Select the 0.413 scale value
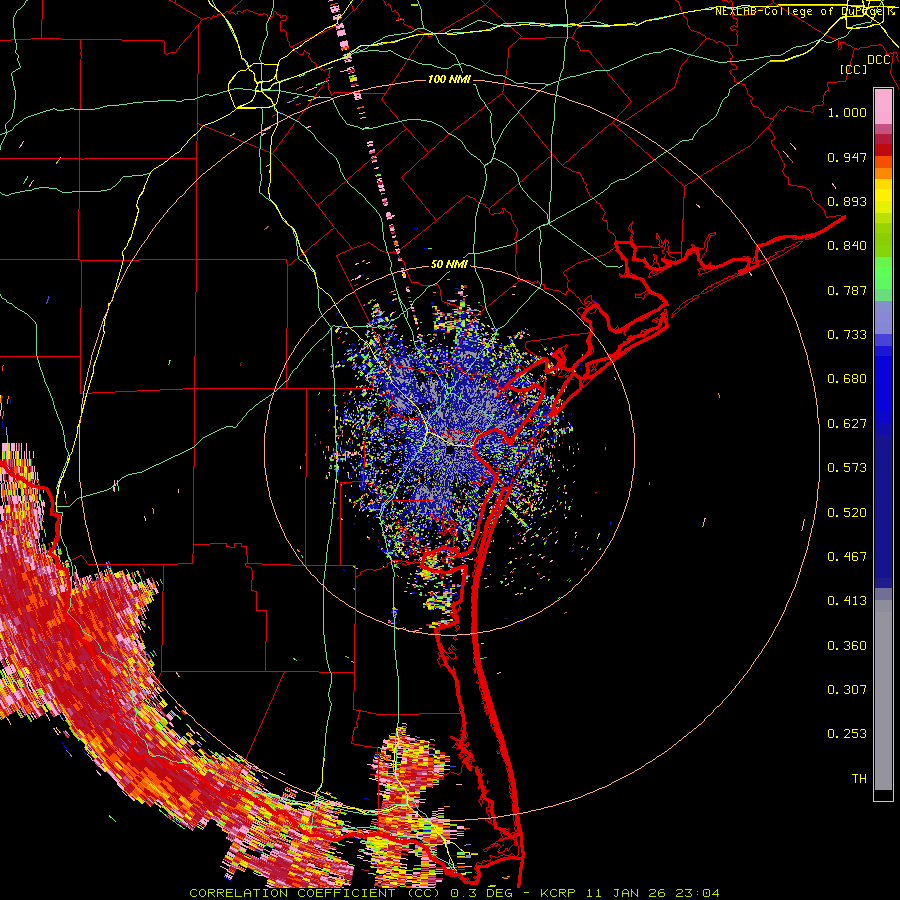This screenshot has height=900, width=900. (847, 601)
